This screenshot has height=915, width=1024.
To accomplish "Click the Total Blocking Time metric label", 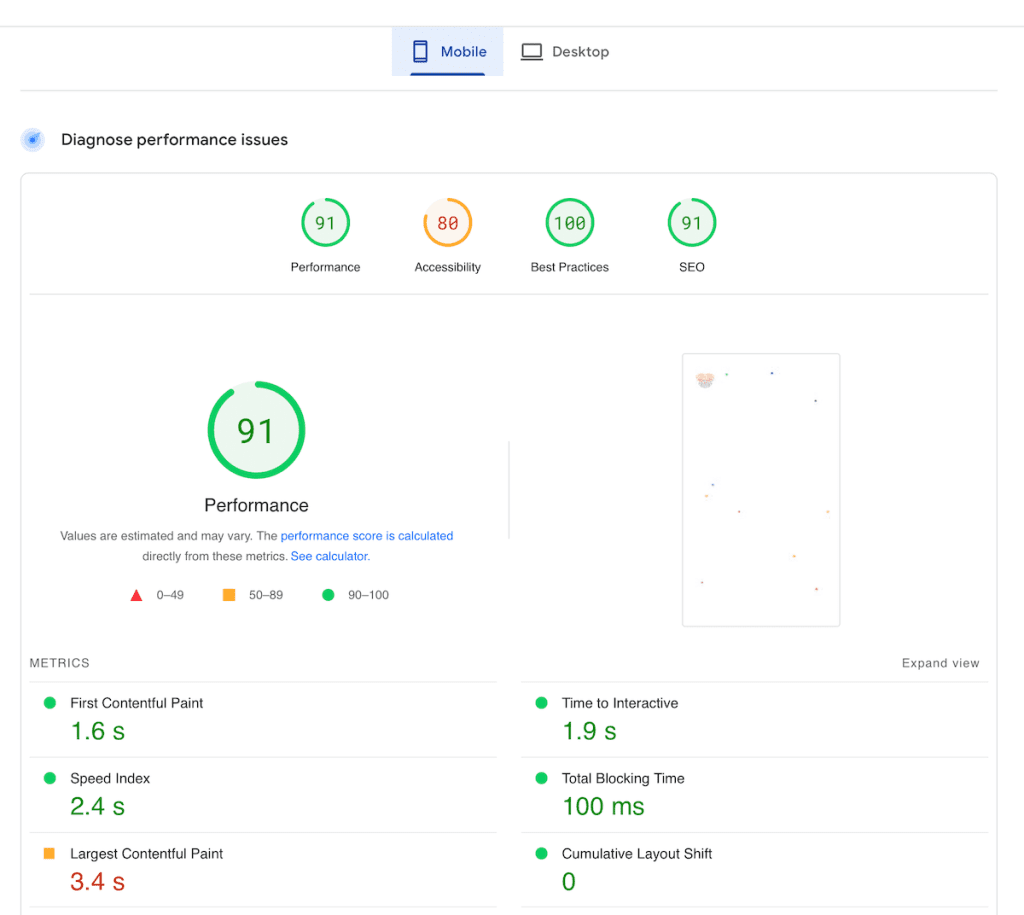I will pos(623,779).
